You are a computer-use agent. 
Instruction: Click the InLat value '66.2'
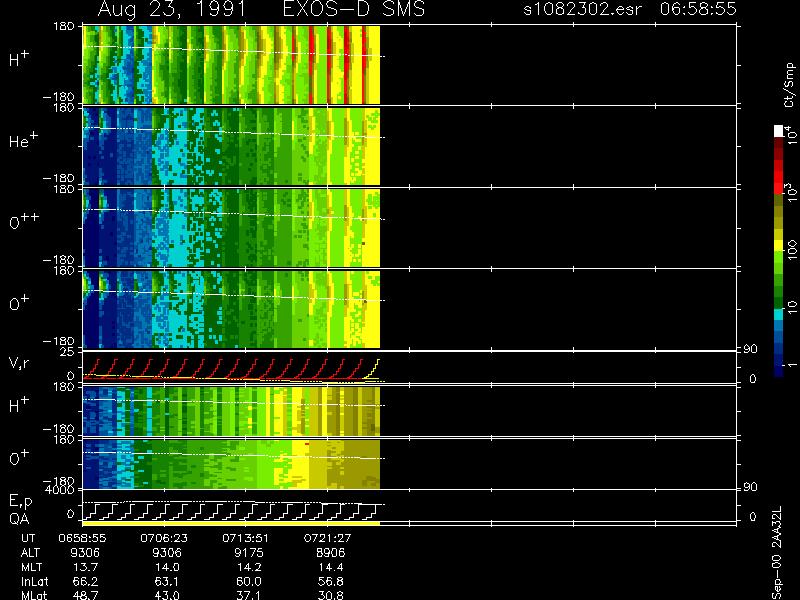pos(86,582)
